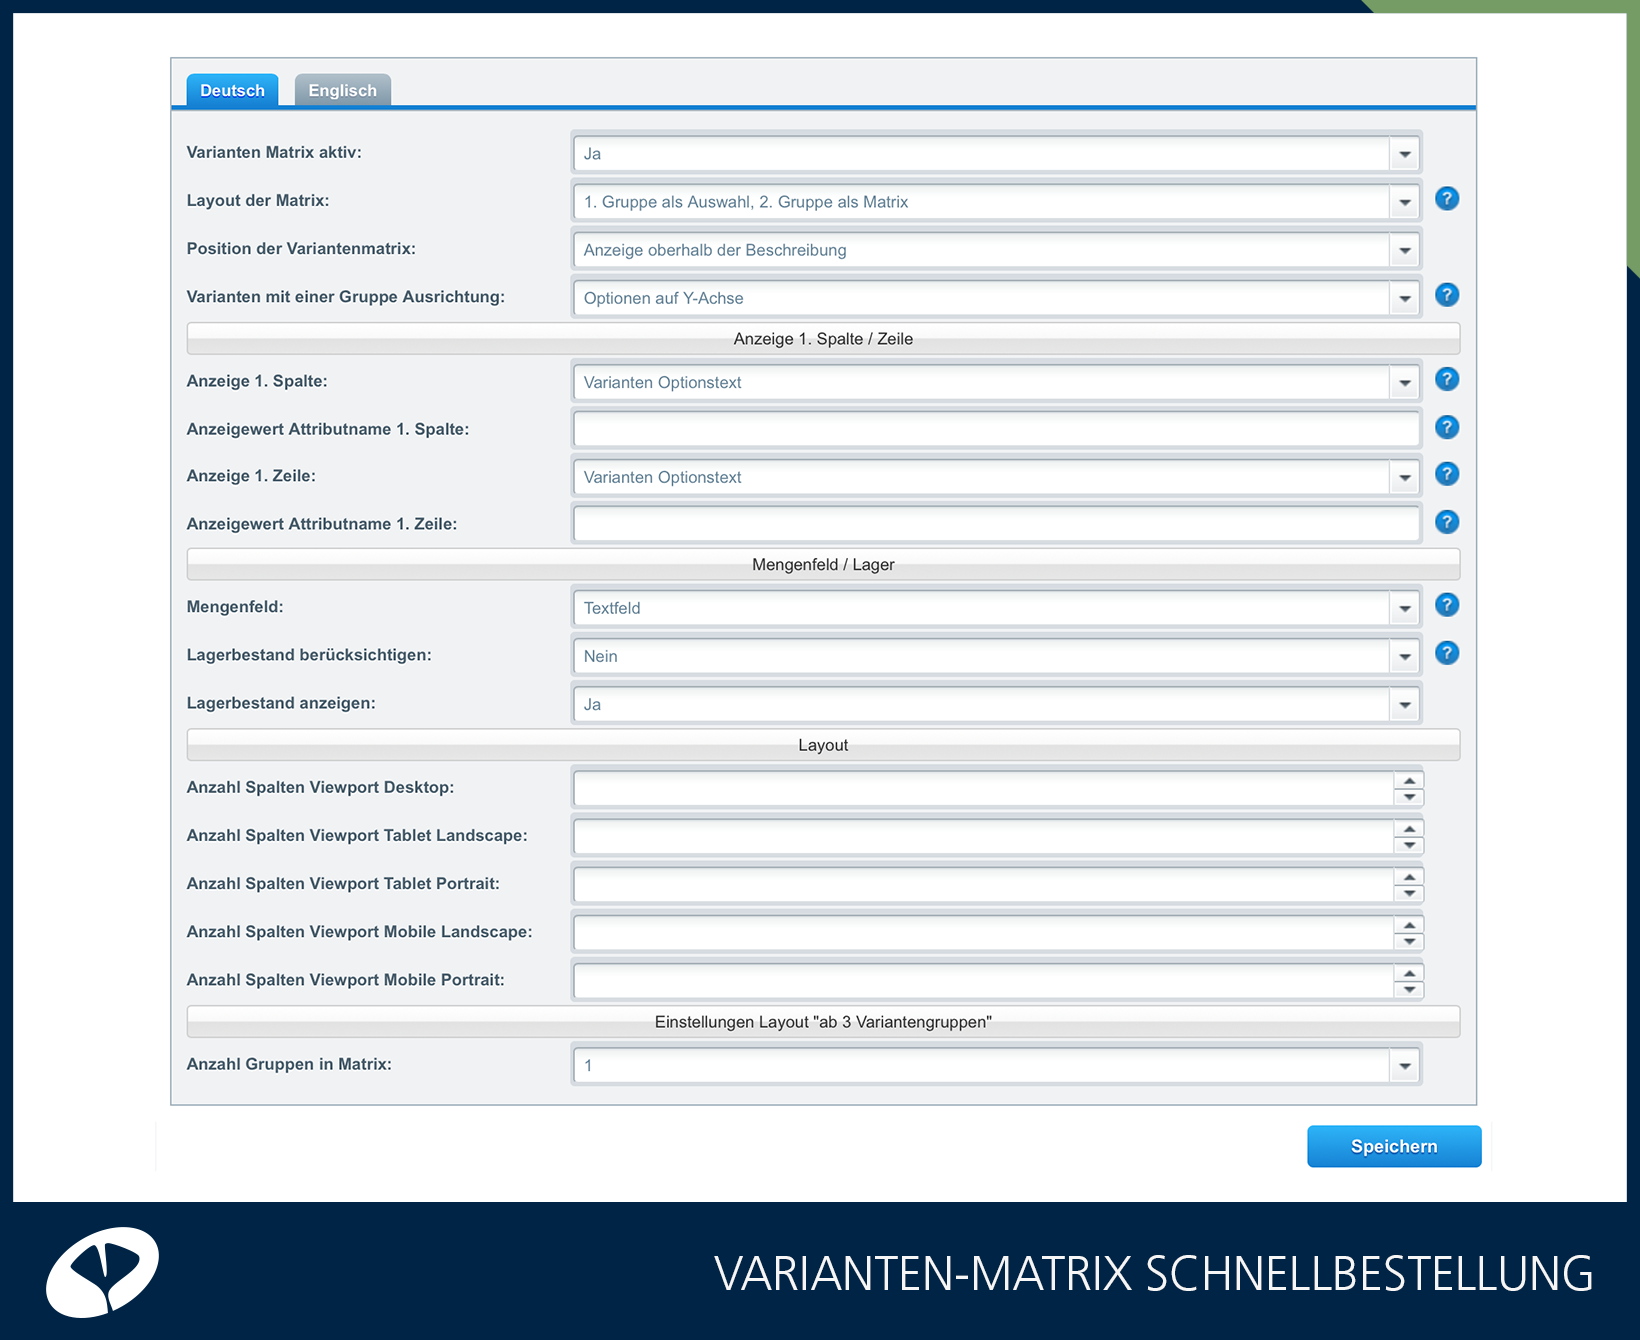
Task: Focus Anzeigewert Attributname 1. Spalte field
Action: (x=996, y=429)
